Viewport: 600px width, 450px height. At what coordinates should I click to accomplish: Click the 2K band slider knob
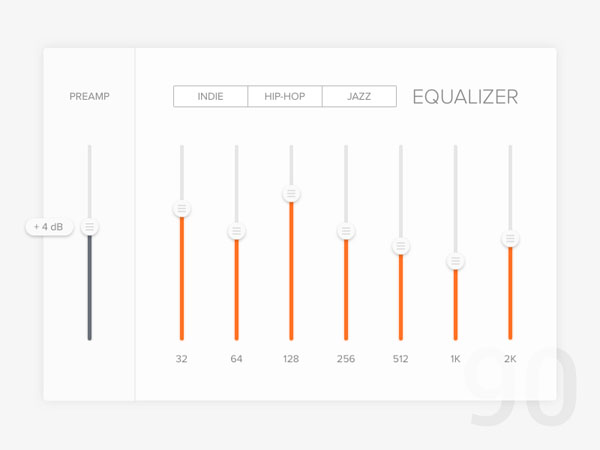tap(510, 239)
